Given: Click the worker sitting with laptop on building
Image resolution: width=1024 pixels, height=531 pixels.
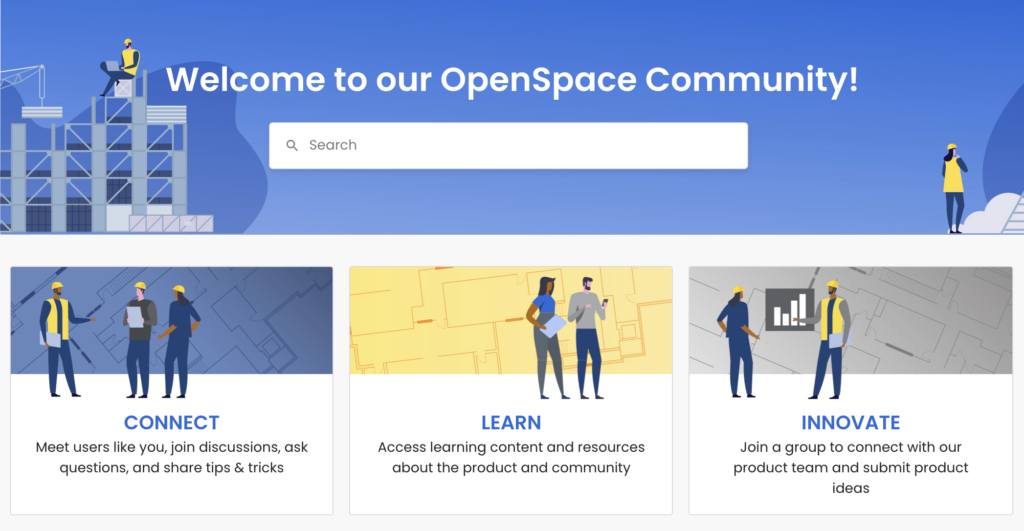Looking at the screenshot, I should coord(124,67).
